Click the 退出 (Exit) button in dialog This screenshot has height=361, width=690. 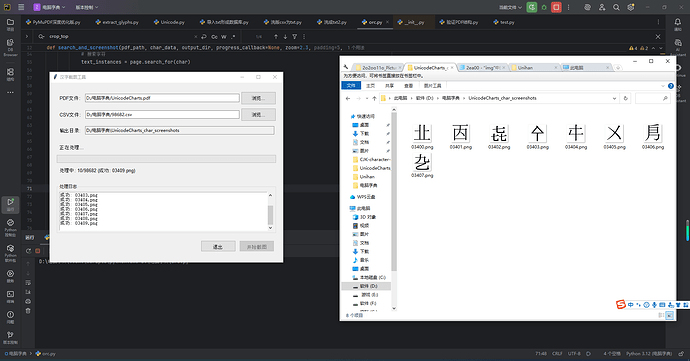tap(218, 247)
